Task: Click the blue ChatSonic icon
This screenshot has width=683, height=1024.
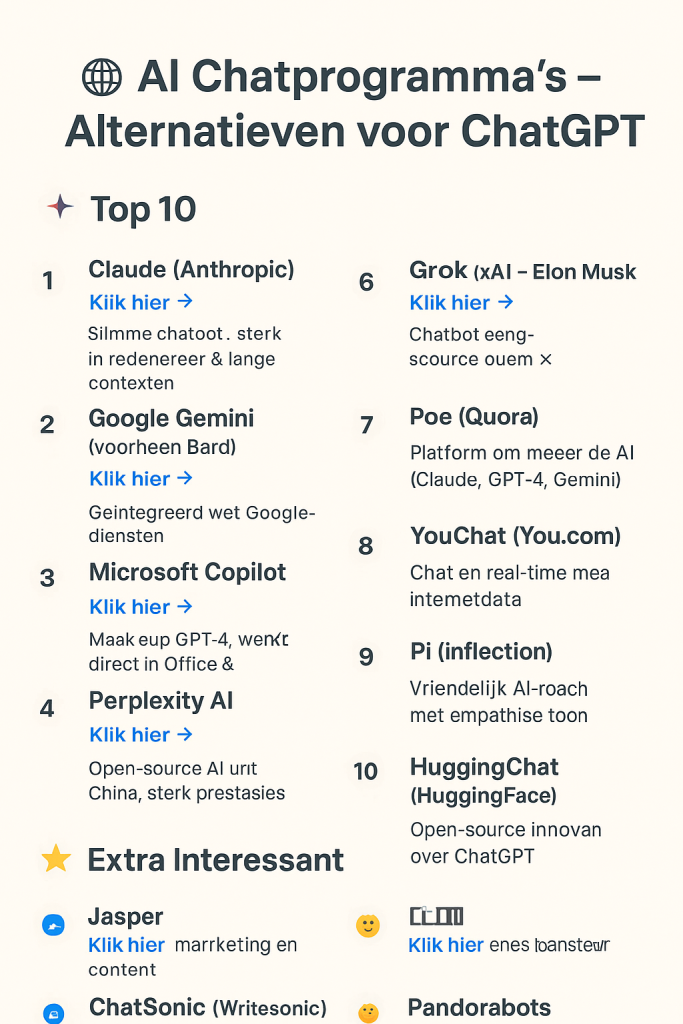Action: [53, 1012]
